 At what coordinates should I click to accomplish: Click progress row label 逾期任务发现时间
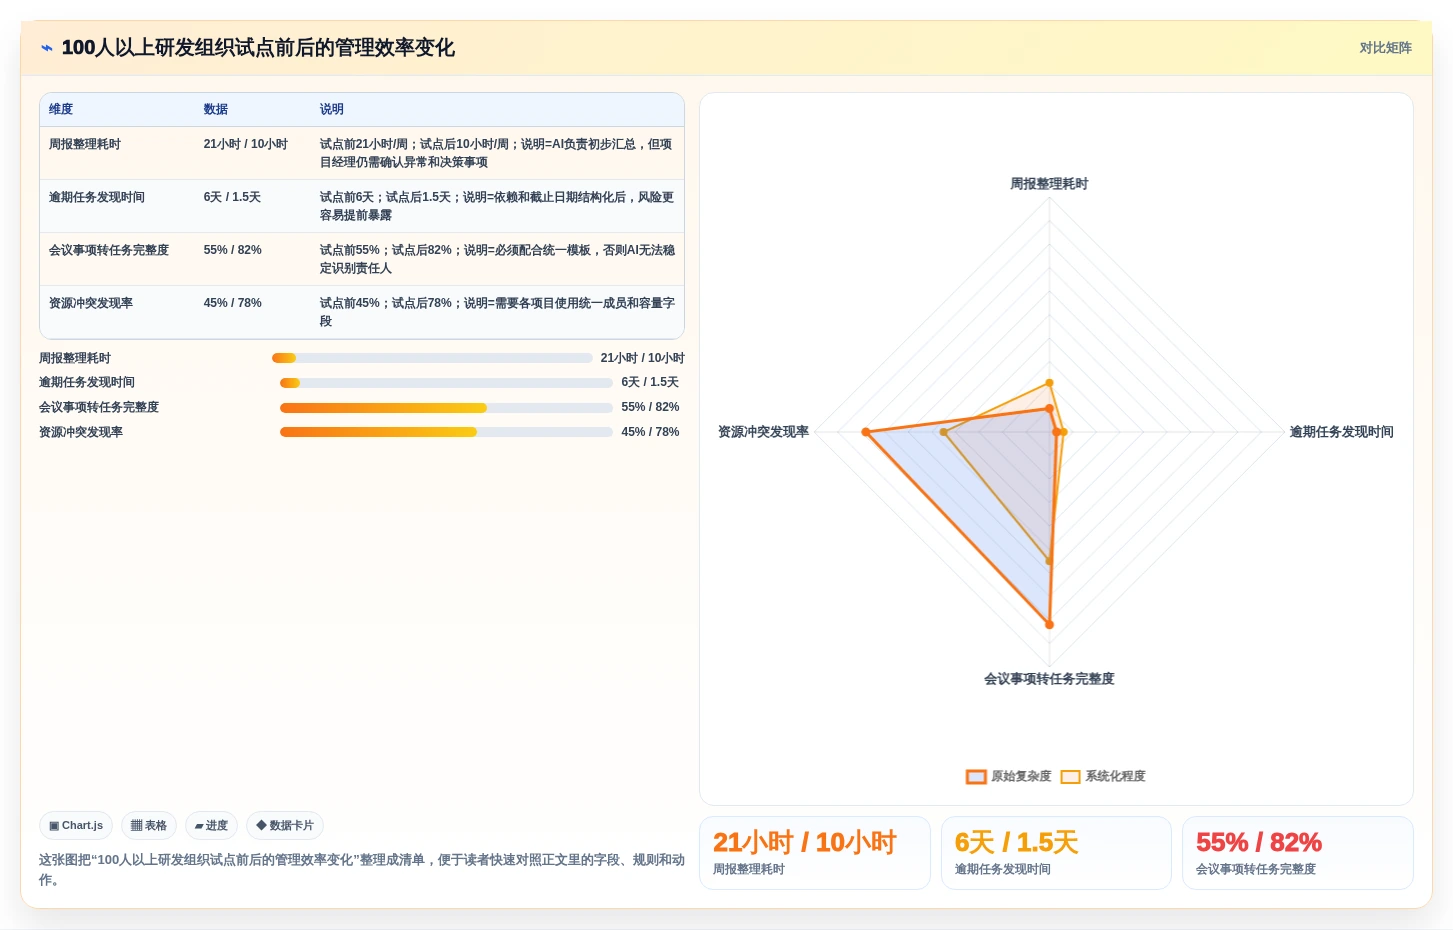tap(87, 383)
